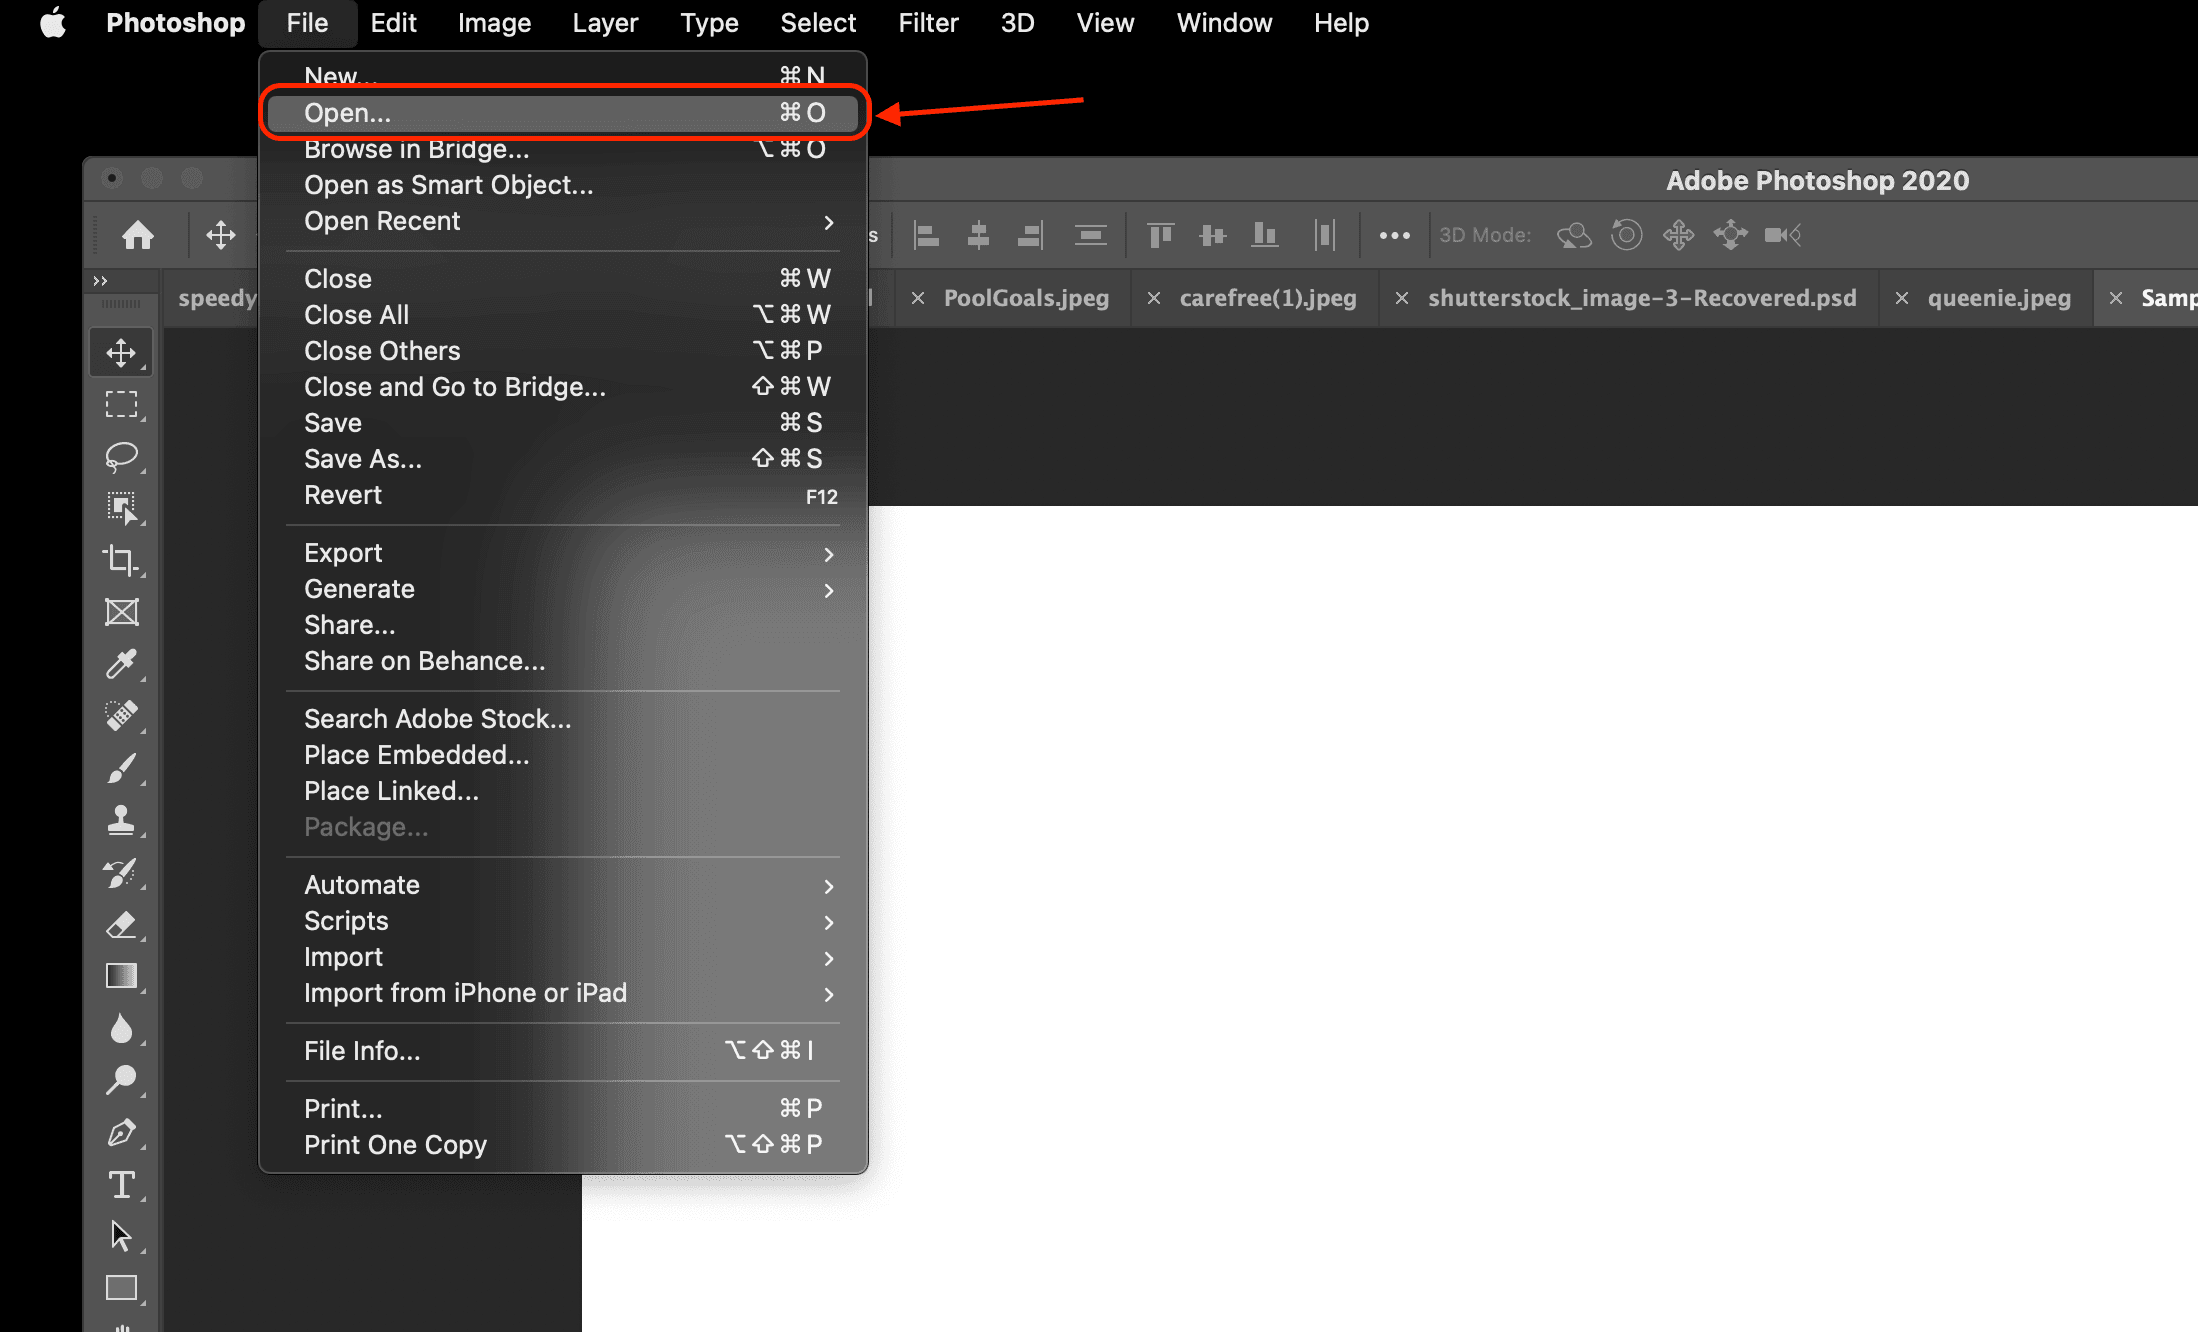Open the Filter menu in menu bar

click(x=928, y=23)
